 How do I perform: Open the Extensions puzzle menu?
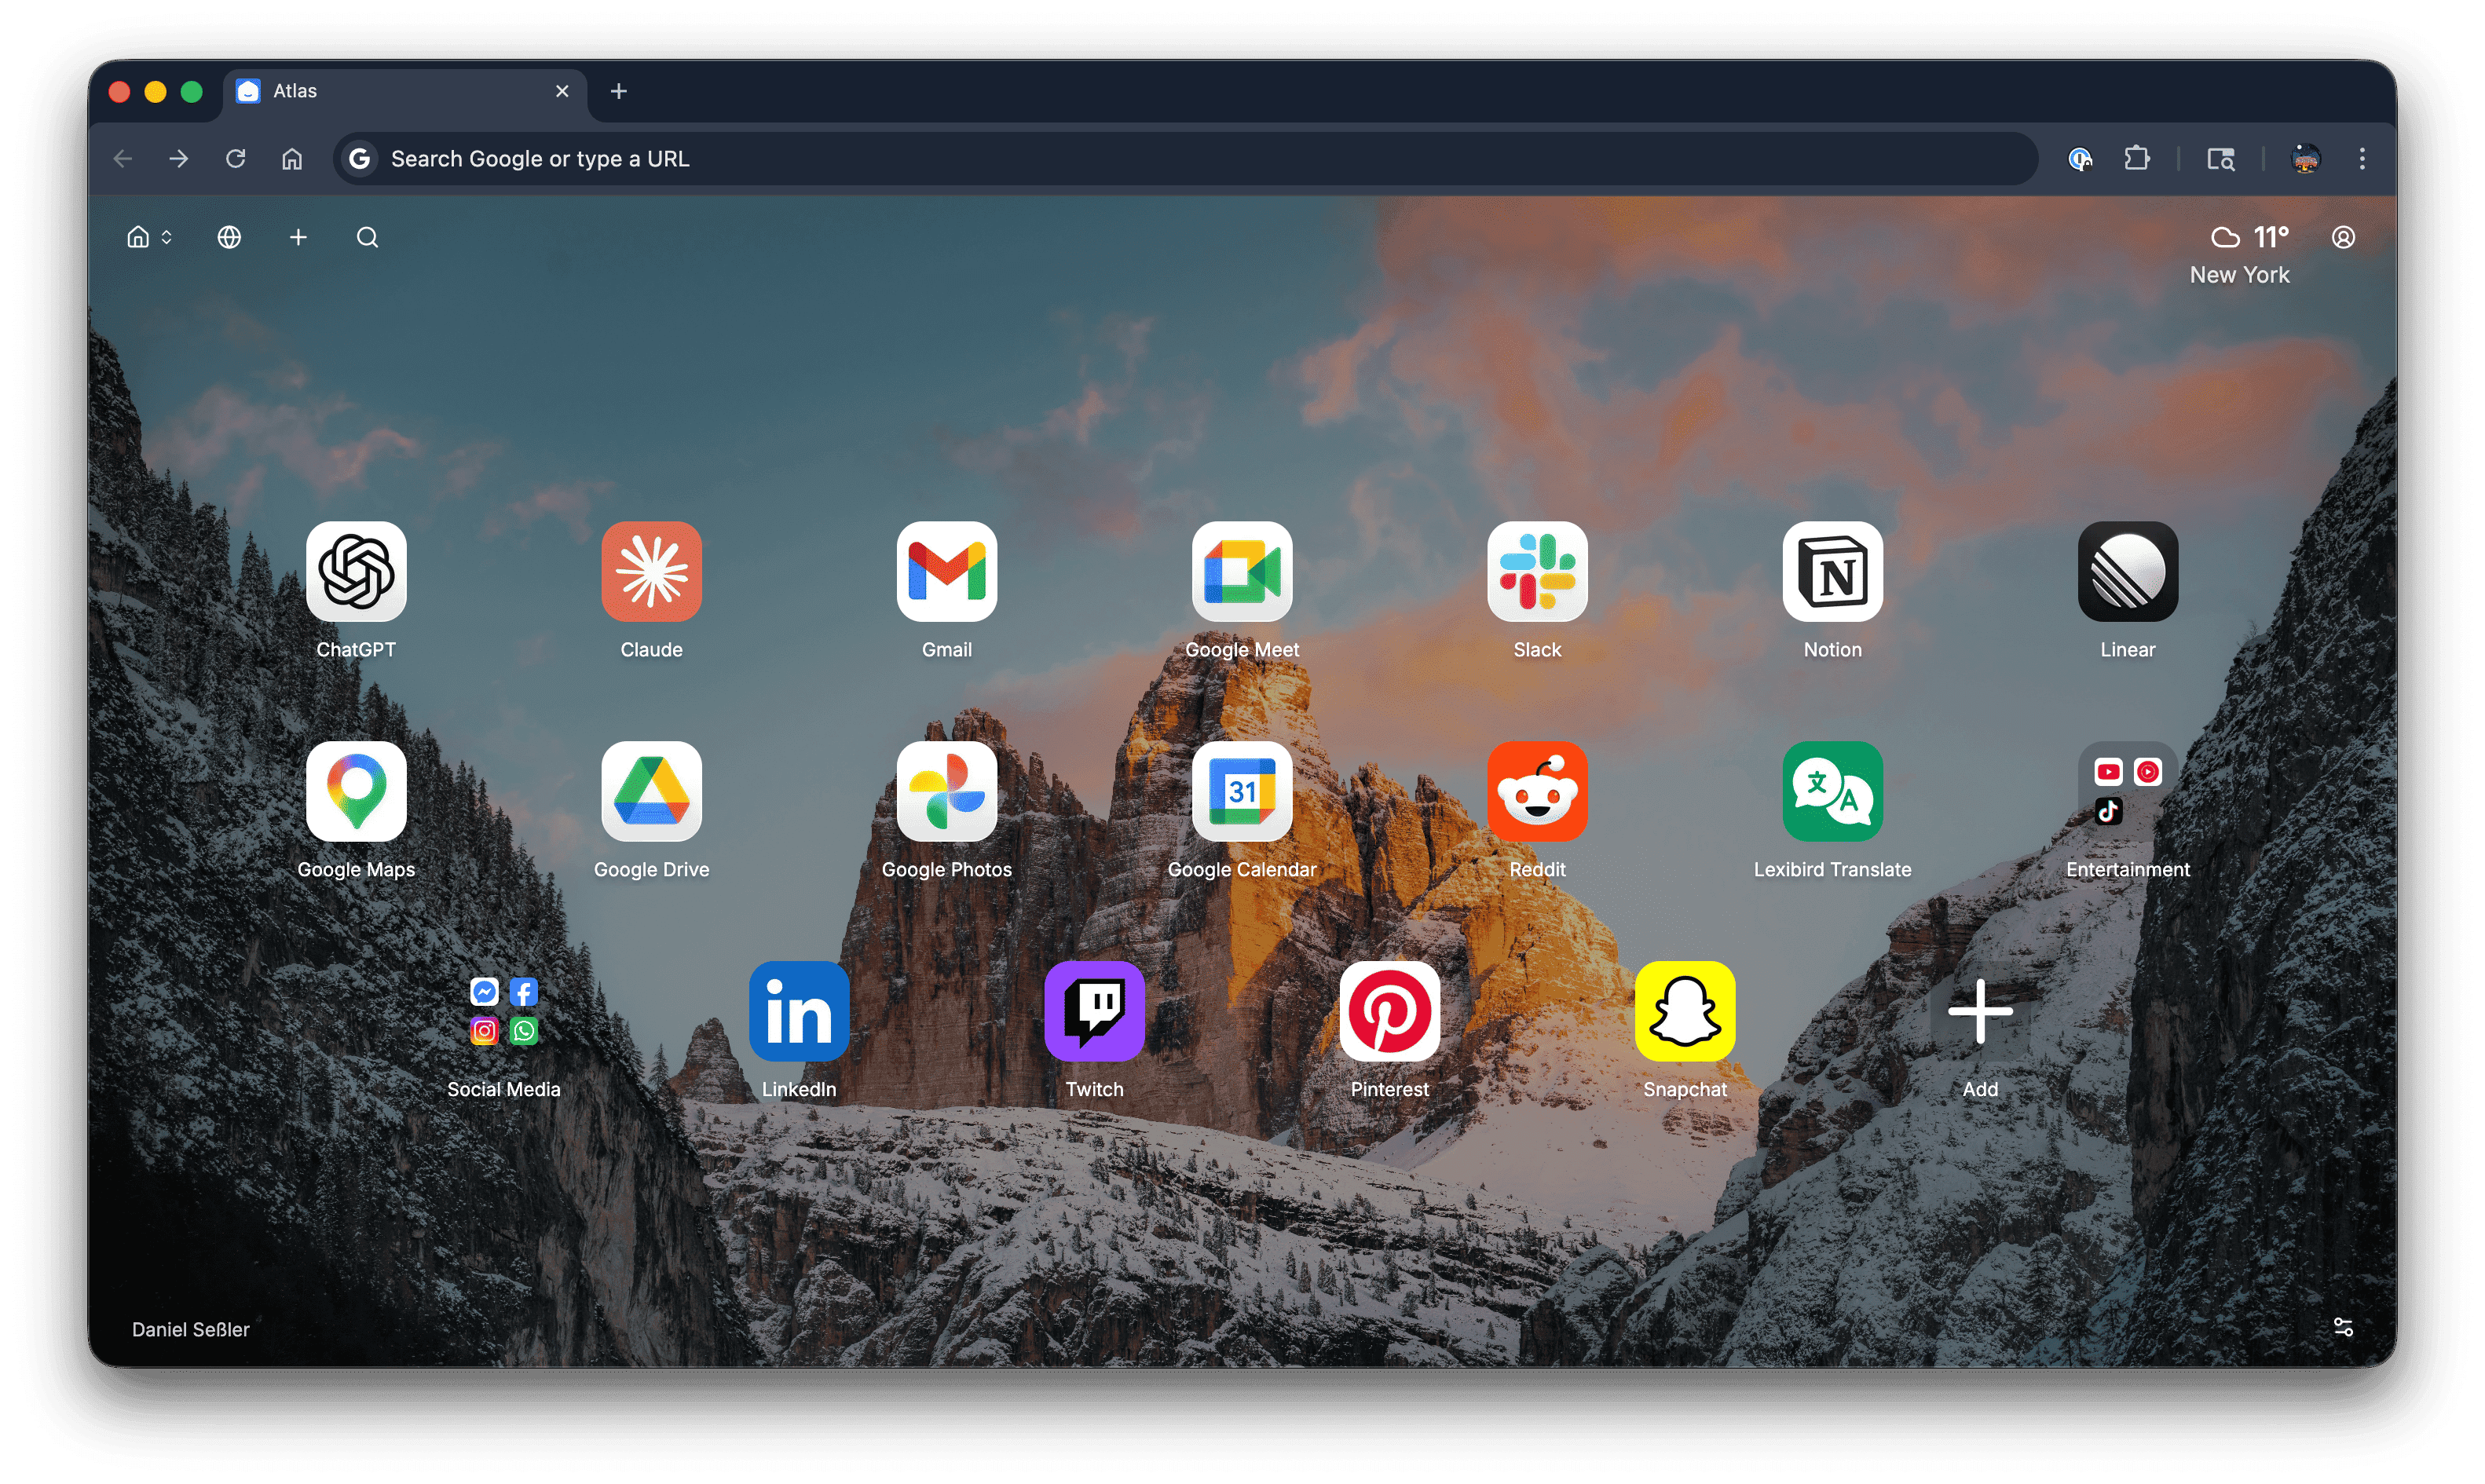(x=2136, y=158)
